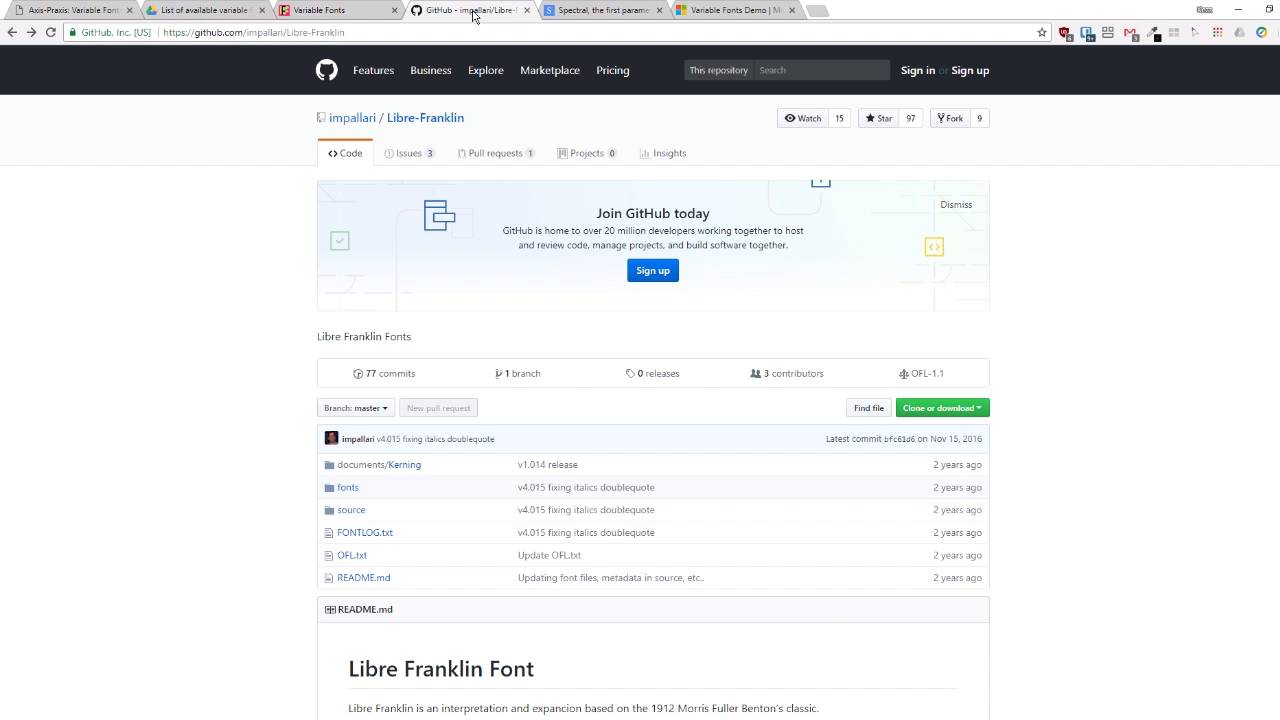Open the Issues tab
Screen dimensions: 1280x720
coord(409,153)
